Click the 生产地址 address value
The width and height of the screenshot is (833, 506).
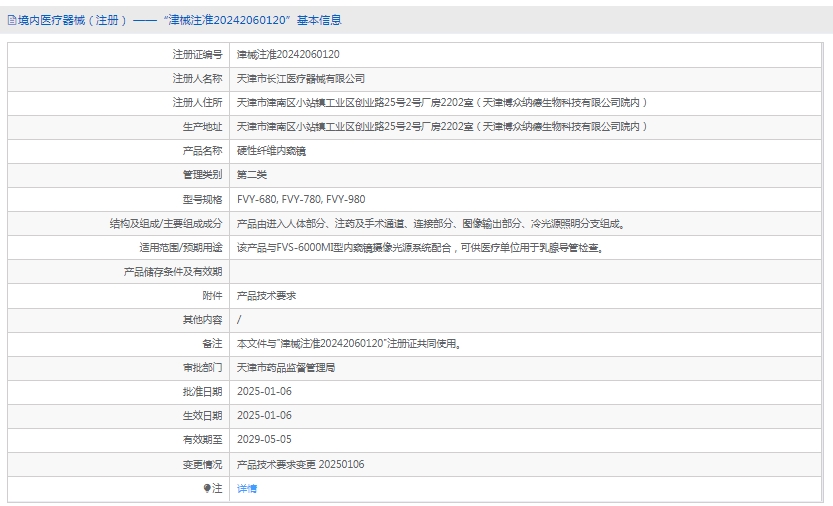[x=442, y=127]
